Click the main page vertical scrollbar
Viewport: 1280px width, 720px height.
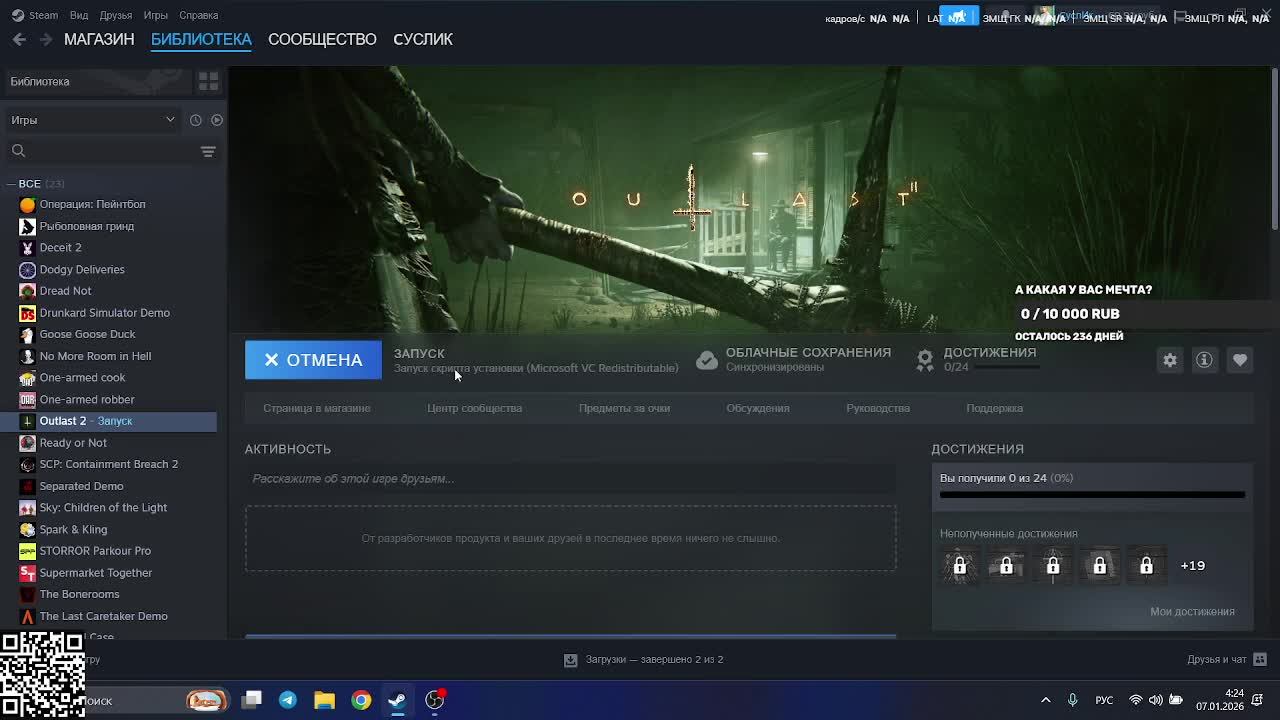(1274, 148)
